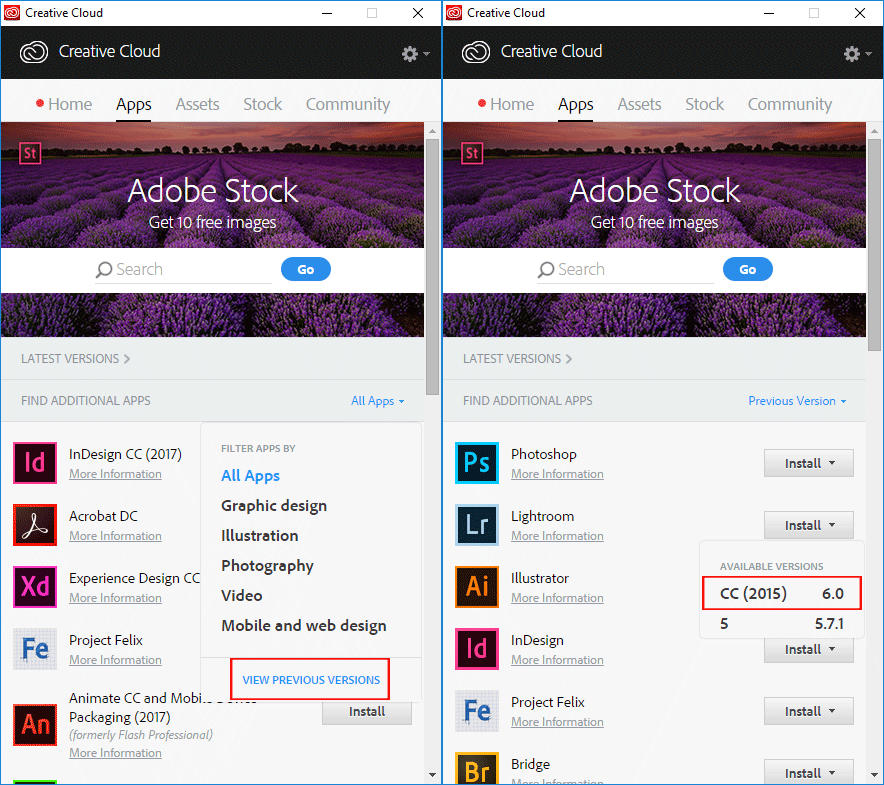Image resolution: width=884 pixels, height=785 pixels.
Task: Click Creative Cloud logo in left window header
Action: point(34,52)
